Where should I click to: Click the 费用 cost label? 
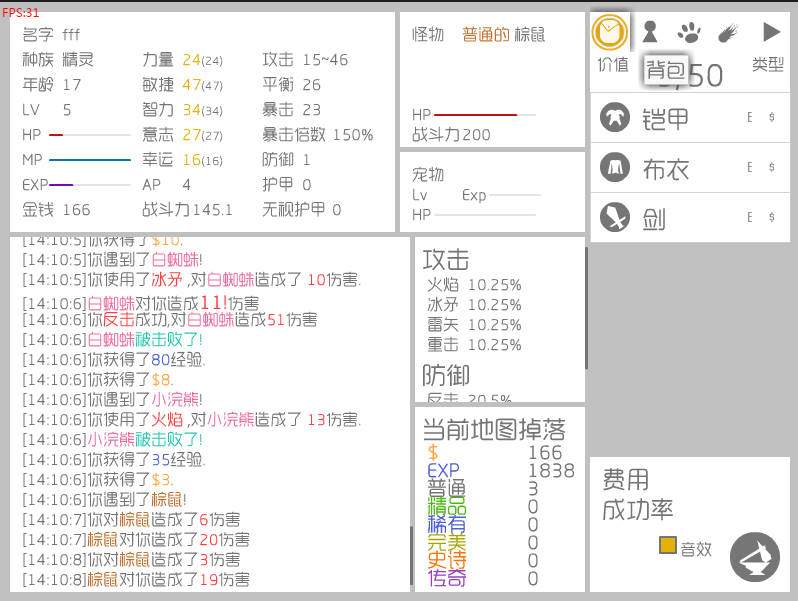pos(626,479)
